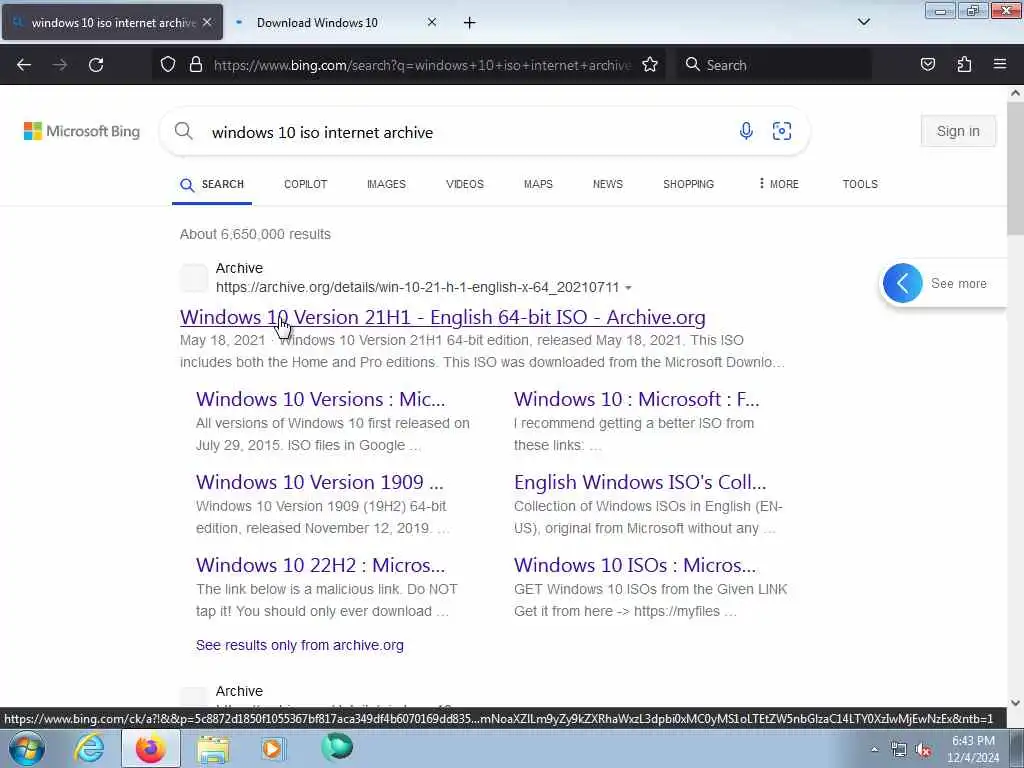1024x768 pixels.
Task: Click the Firefox address bar URL
Action: coord(422,65)
